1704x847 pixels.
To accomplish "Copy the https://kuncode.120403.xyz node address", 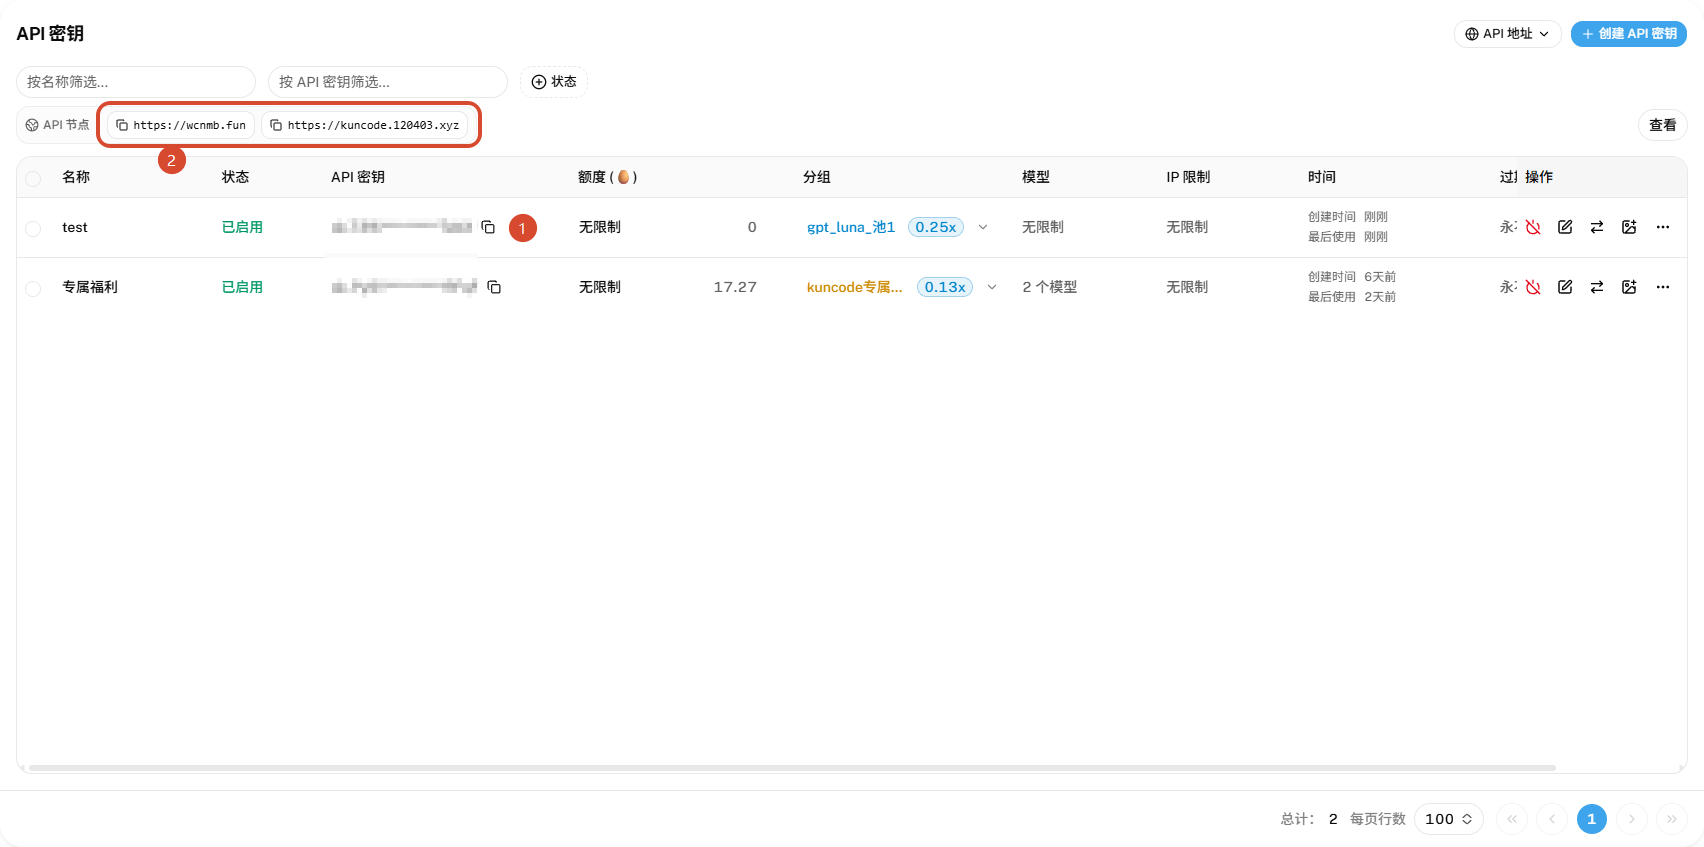I will click(365, 125).
